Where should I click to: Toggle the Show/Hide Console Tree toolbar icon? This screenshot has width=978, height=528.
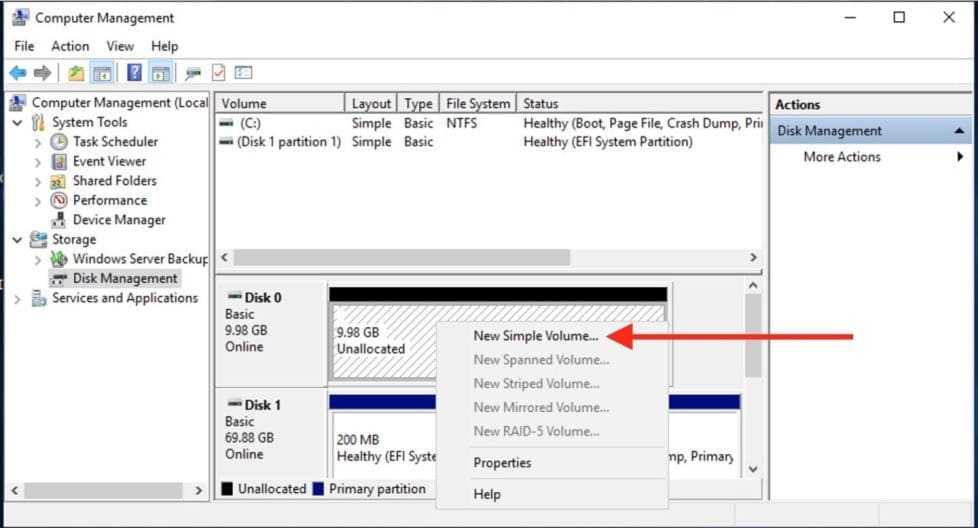101,73
